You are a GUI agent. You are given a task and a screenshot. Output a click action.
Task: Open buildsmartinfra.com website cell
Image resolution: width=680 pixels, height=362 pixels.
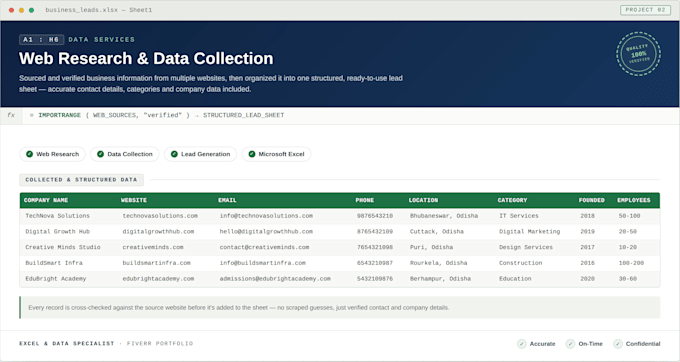157,263
